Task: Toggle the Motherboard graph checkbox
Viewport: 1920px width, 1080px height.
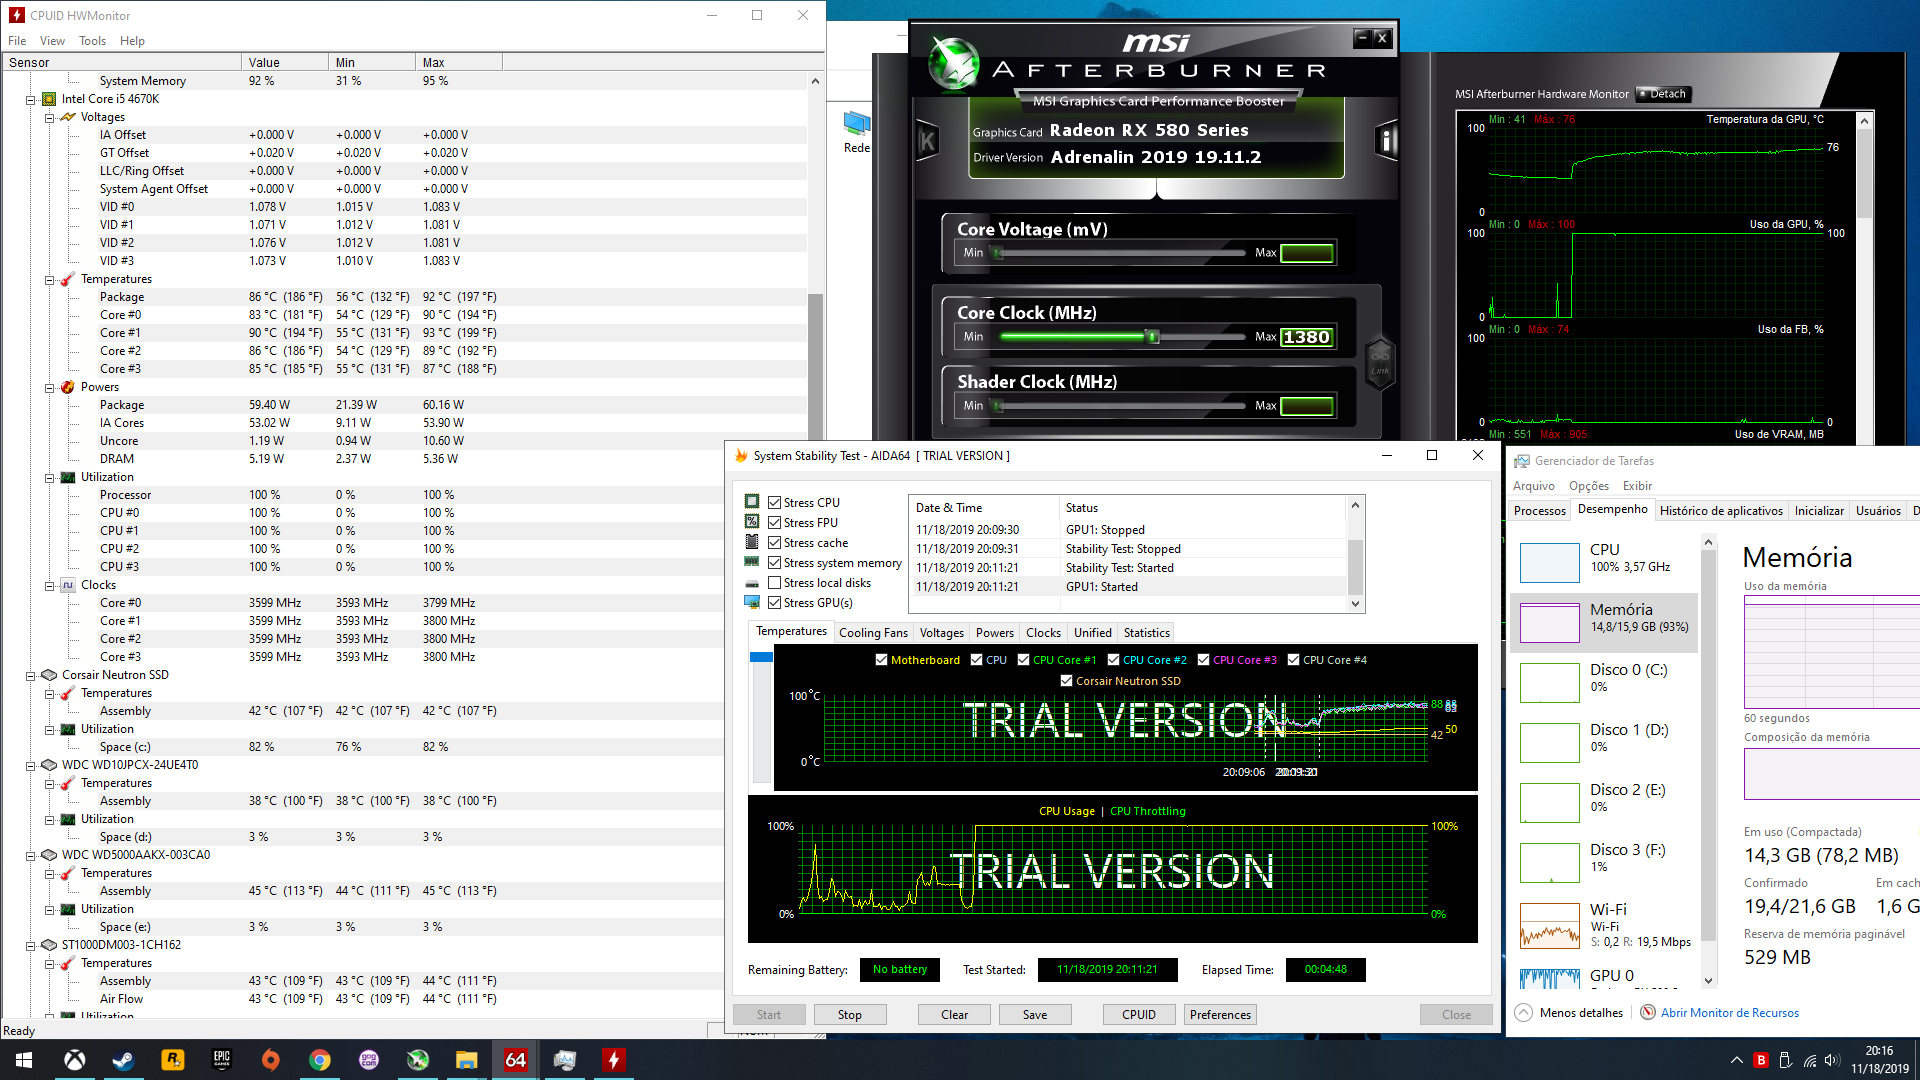Action: point(881,660)
